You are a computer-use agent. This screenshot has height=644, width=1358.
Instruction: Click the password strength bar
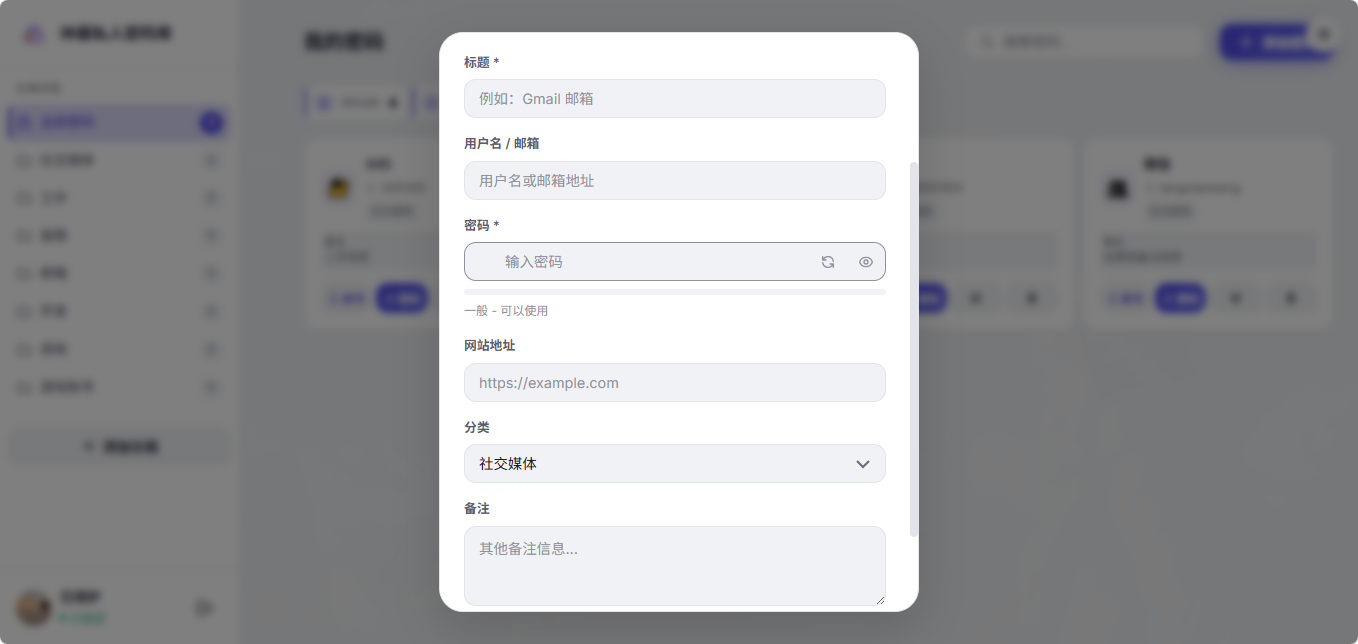(674, 292)
